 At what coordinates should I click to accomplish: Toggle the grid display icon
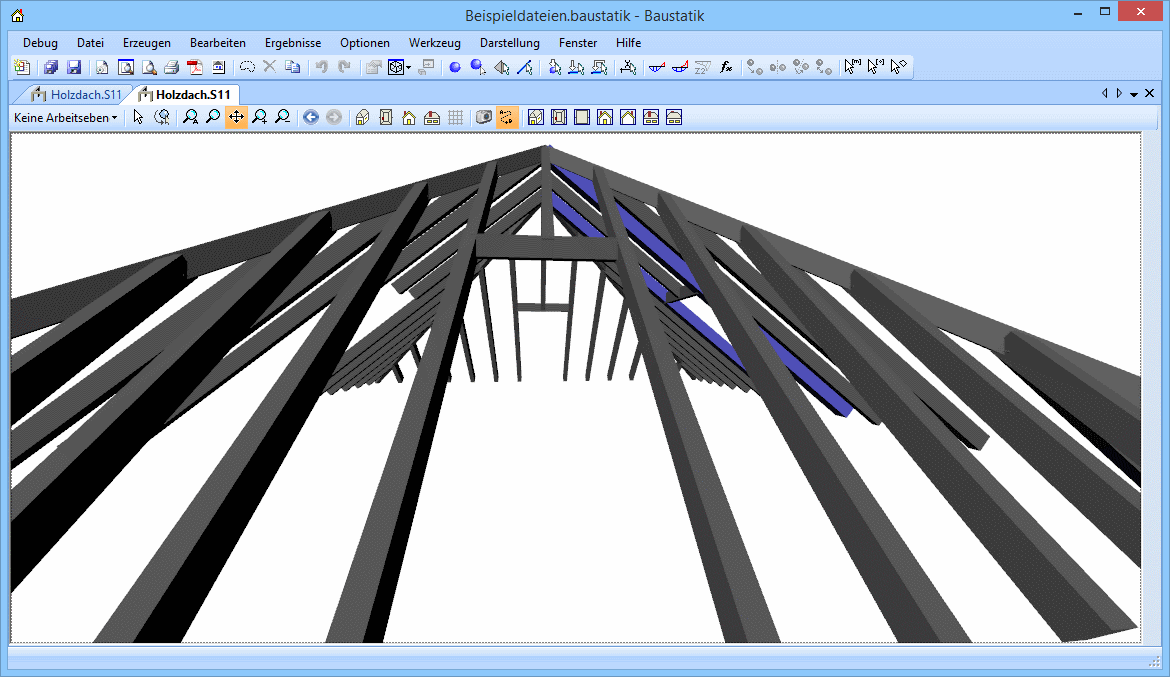pyautogui.click(x=456, y=118)
